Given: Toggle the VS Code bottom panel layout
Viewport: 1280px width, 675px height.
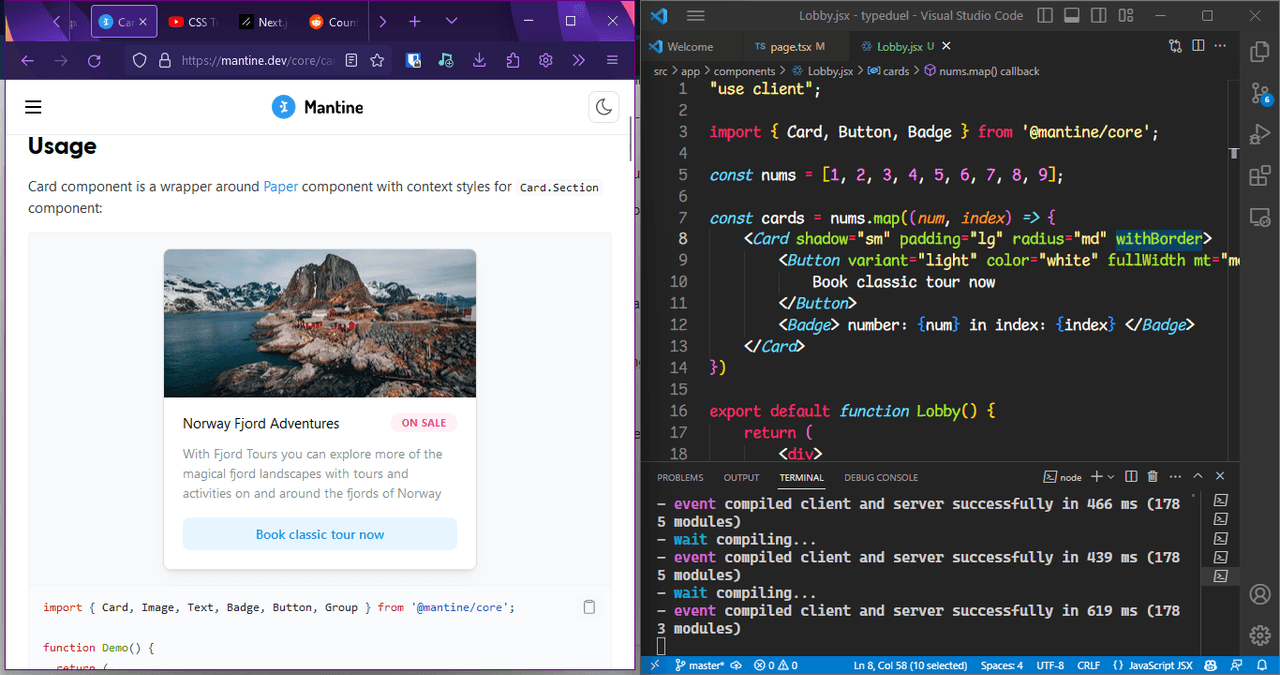Looking at the screenshot, I should point(1071,16).
